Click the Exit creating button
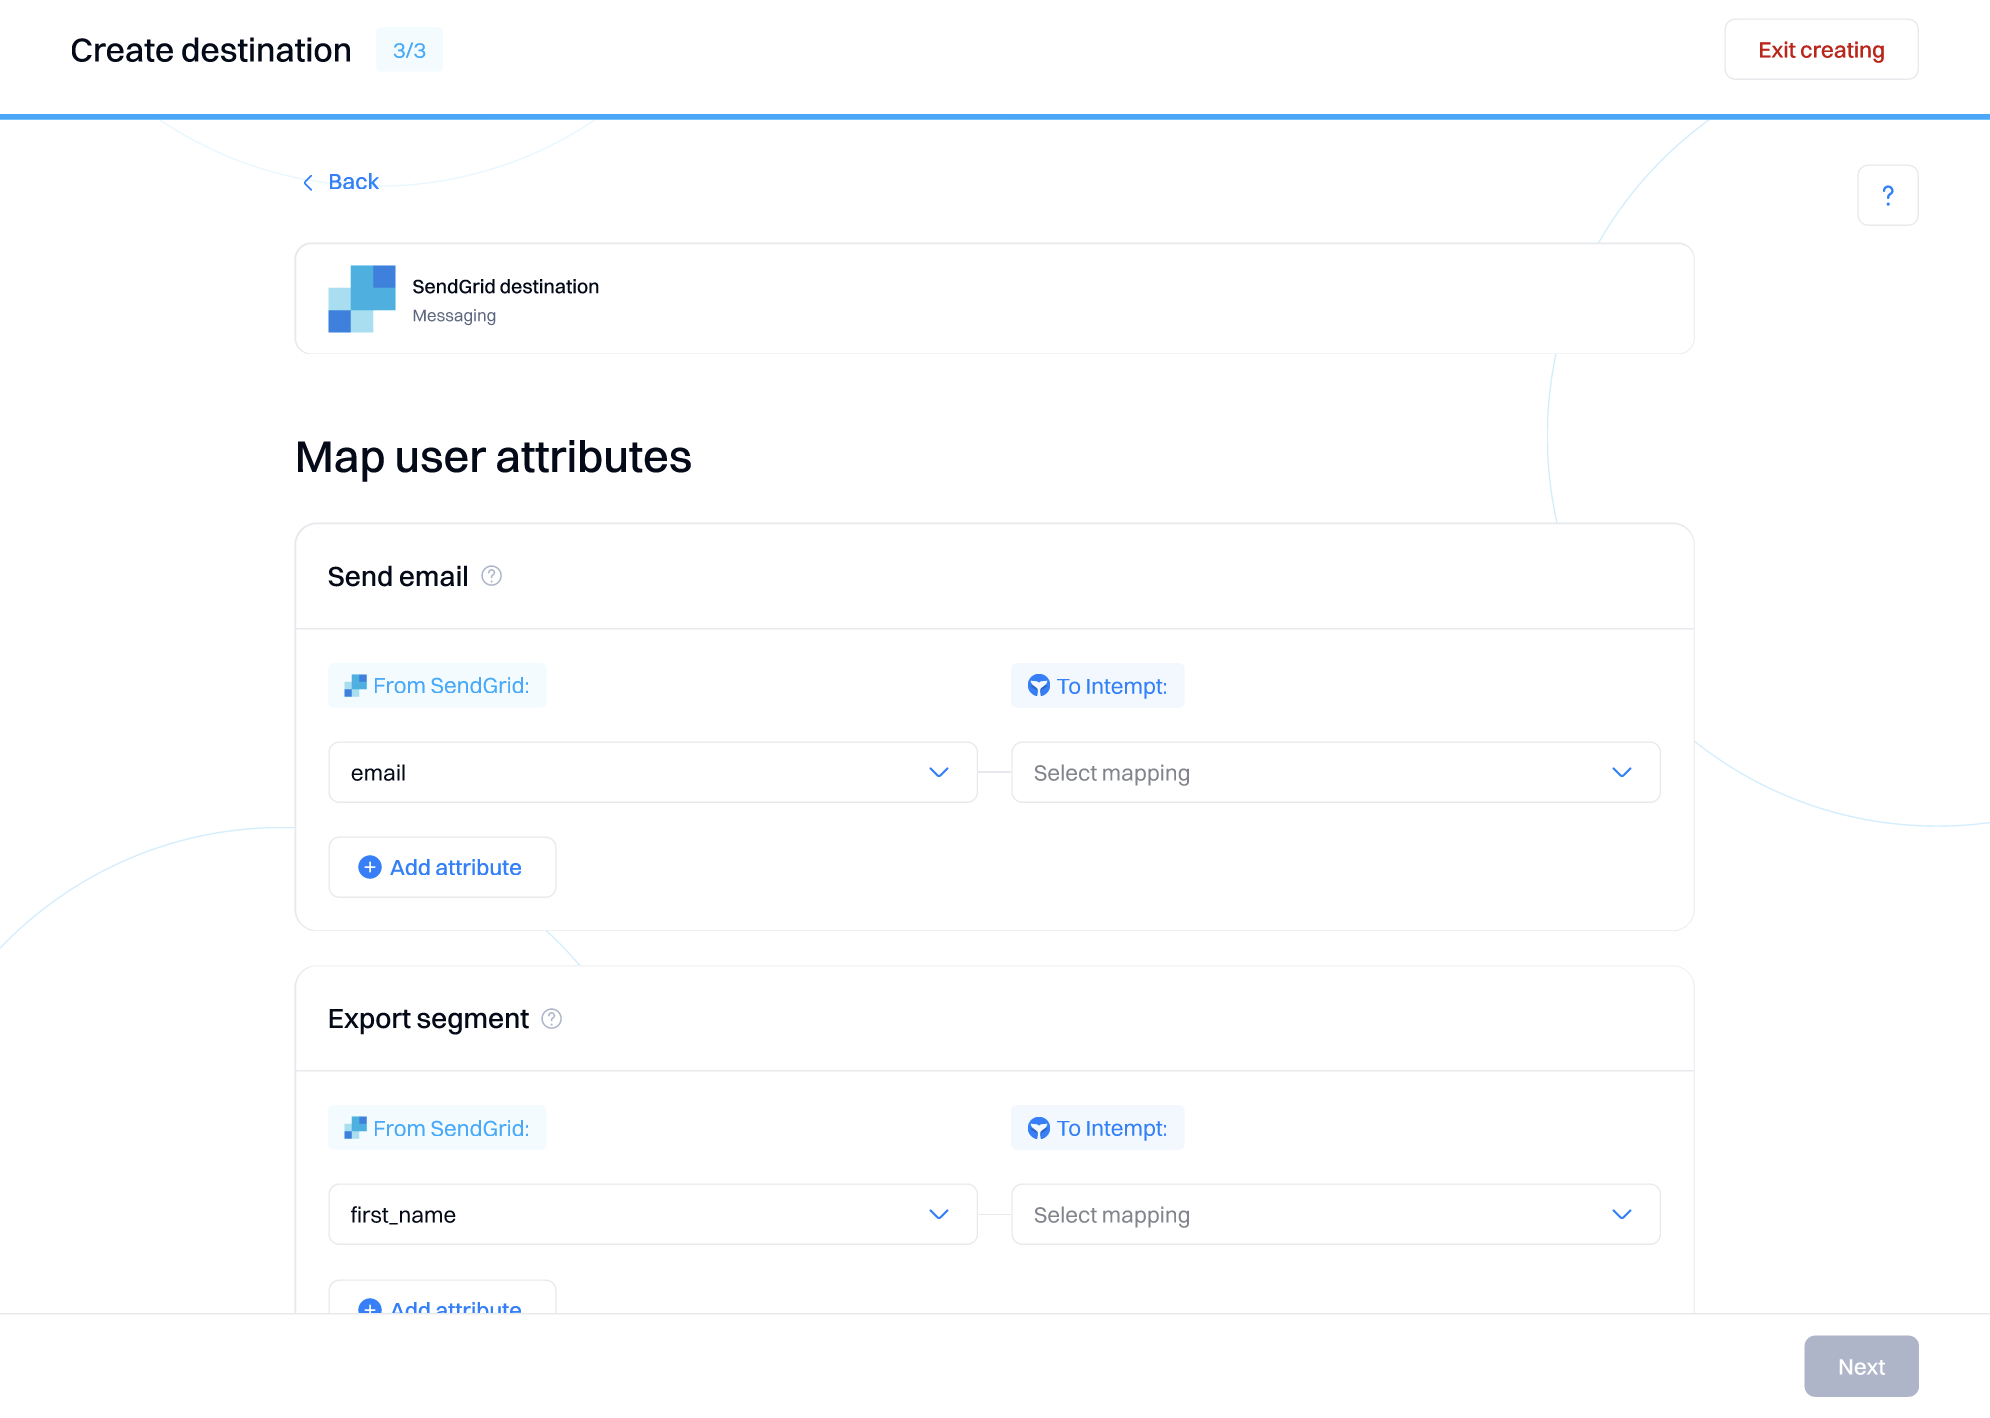This screenshot has width=1990, height=1418. 1820,50
